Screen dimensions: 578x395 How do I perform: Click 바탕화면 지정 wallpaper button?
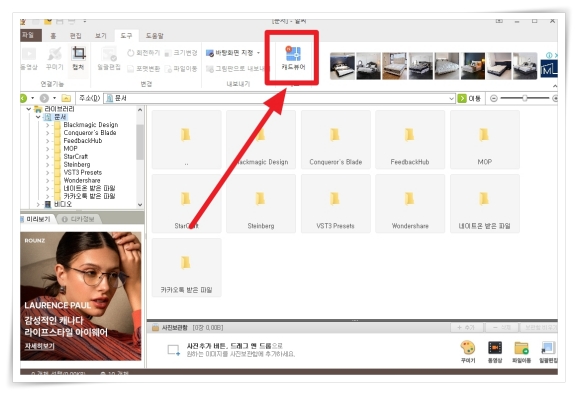(230, 53)
